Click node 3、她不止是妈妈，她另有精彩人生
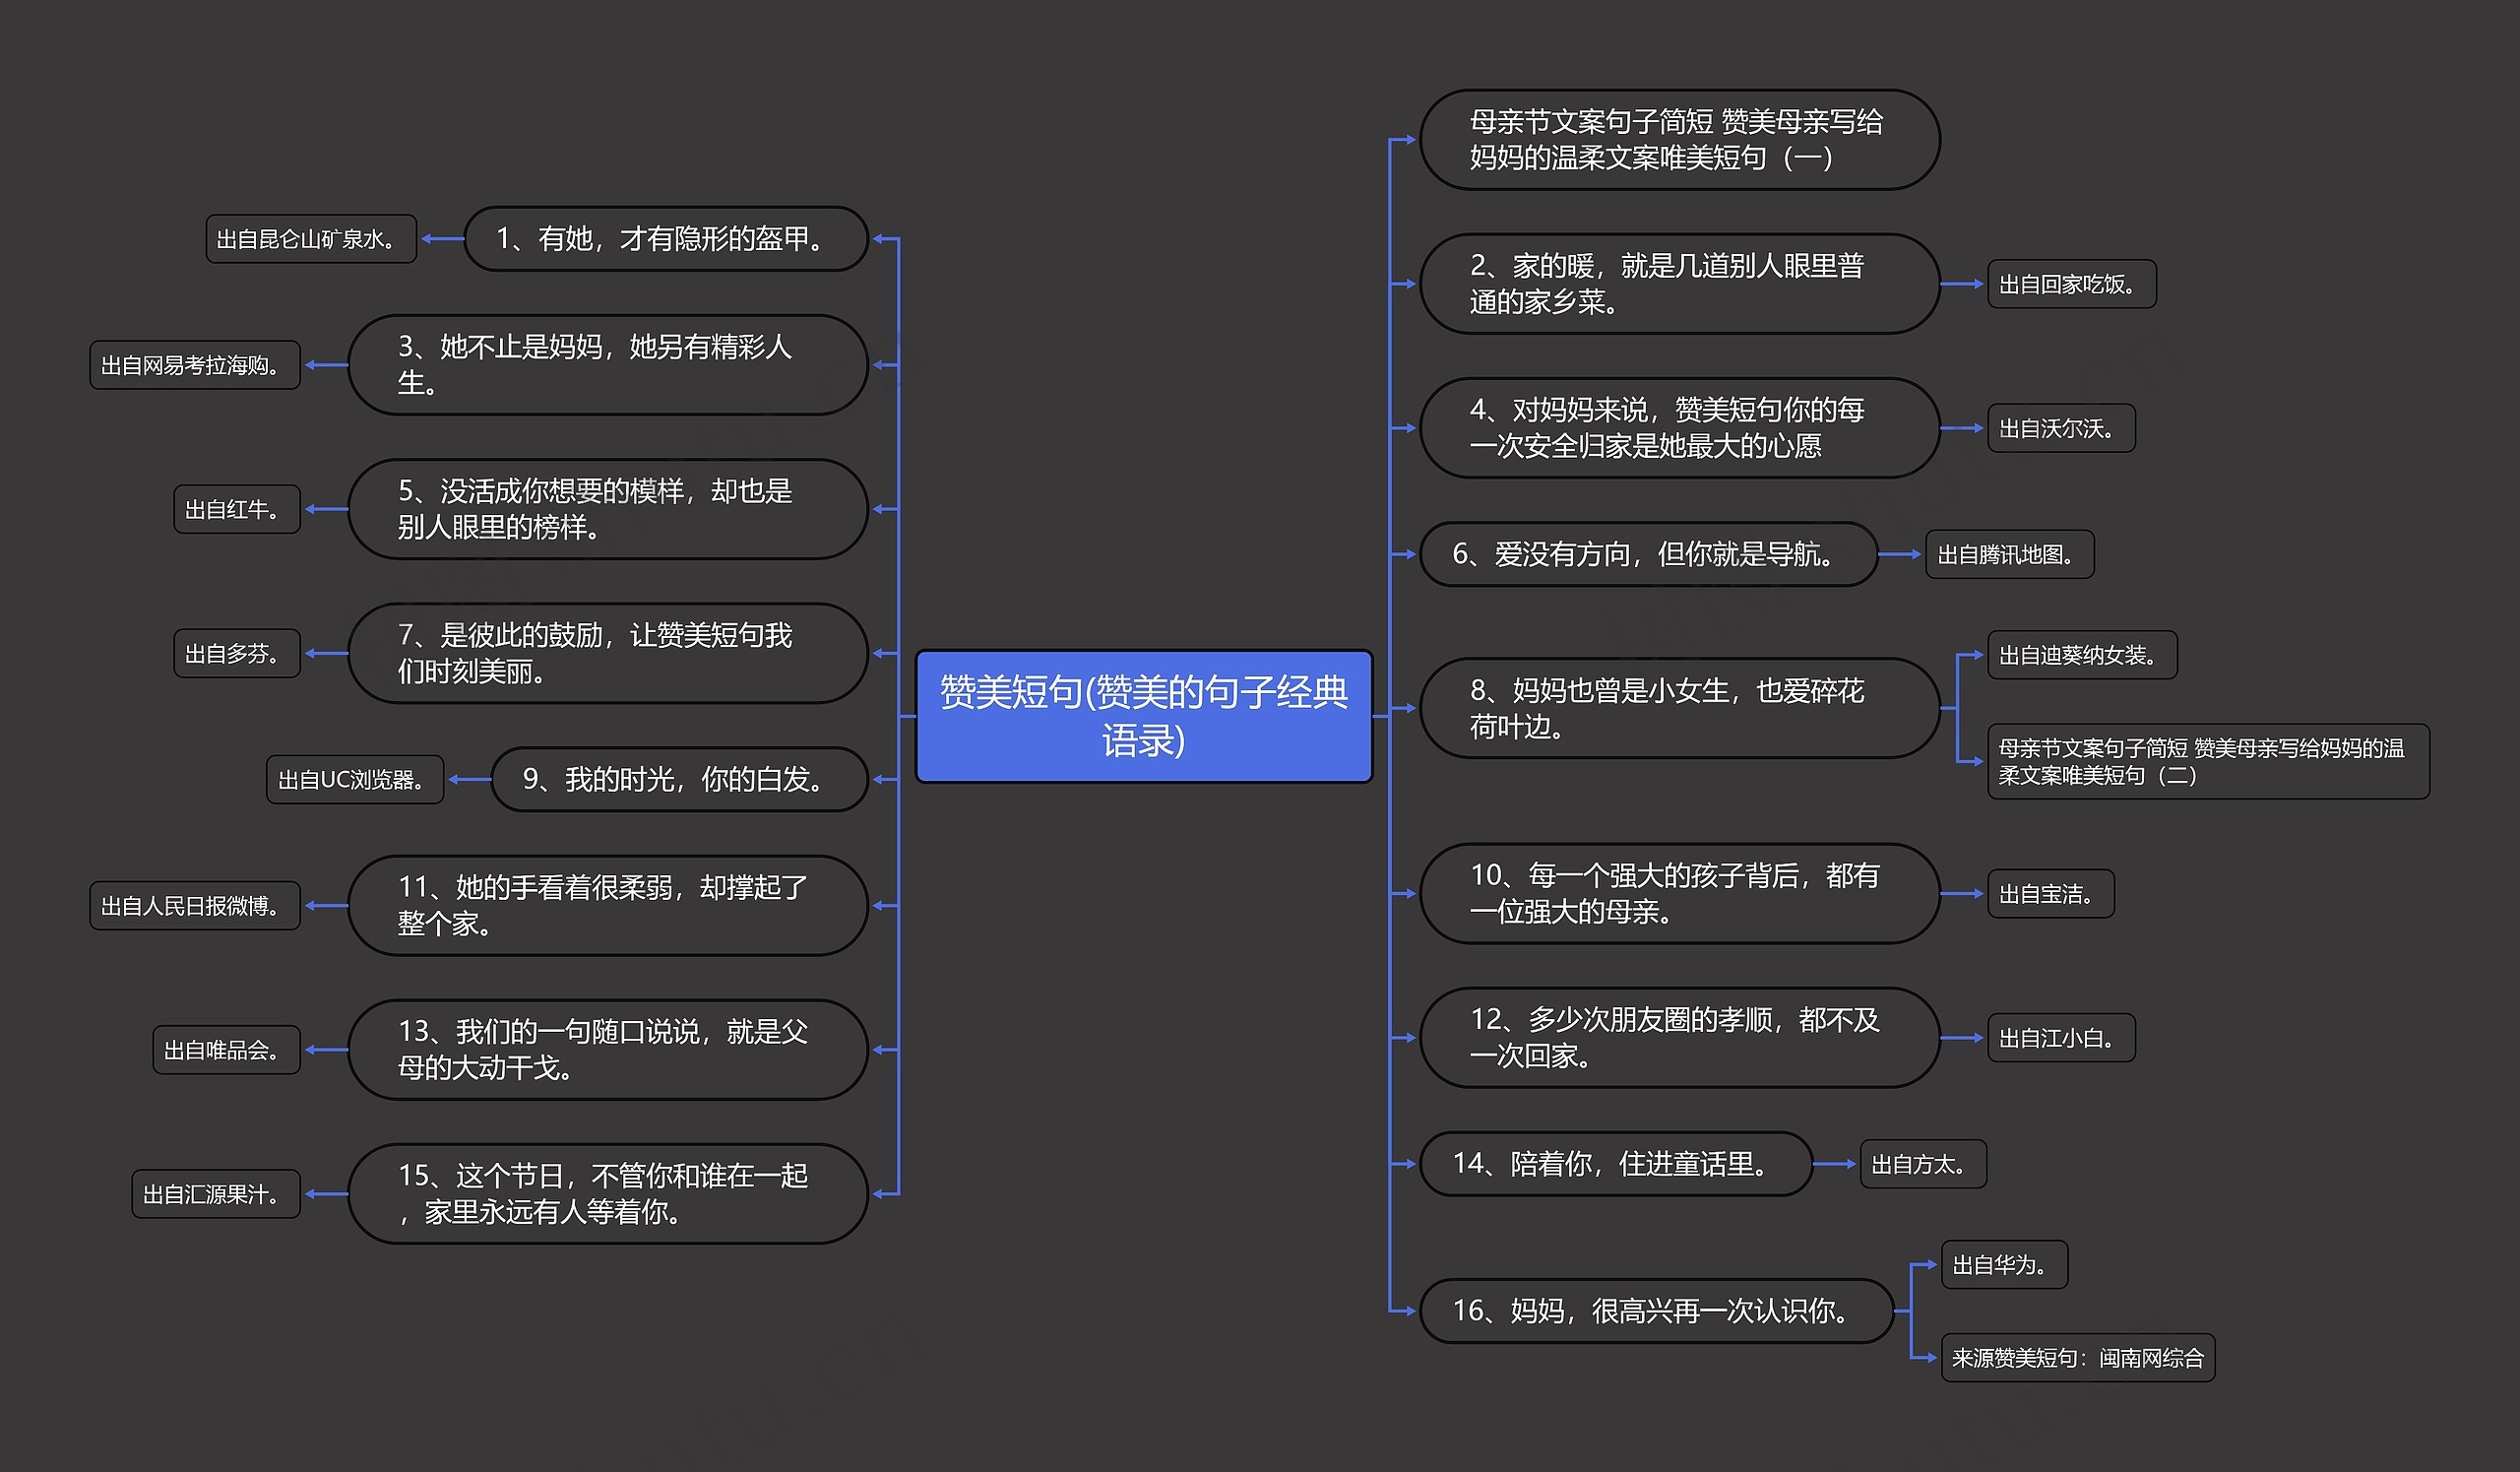Viewport: 2520px width, 1472px height. click(x=607, y=365)
